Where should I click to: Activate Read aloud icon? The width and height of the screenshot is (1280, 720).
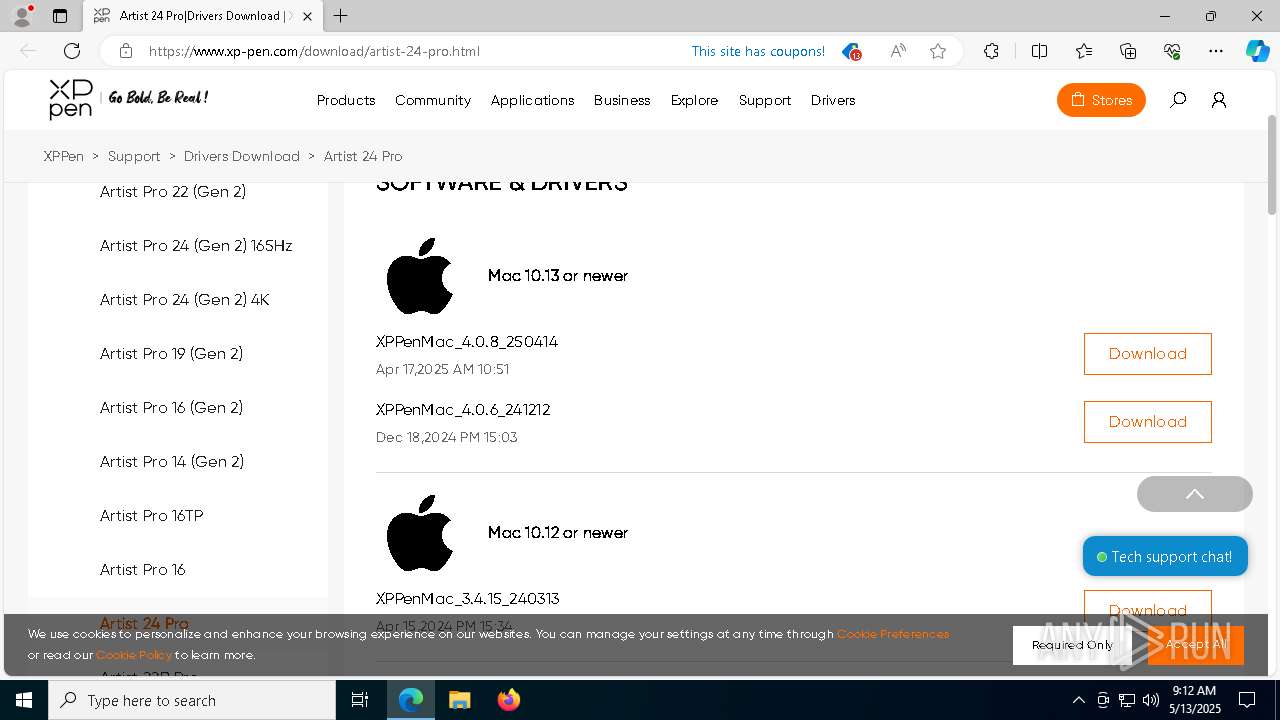pyautogui.click(x=898, y=51)
